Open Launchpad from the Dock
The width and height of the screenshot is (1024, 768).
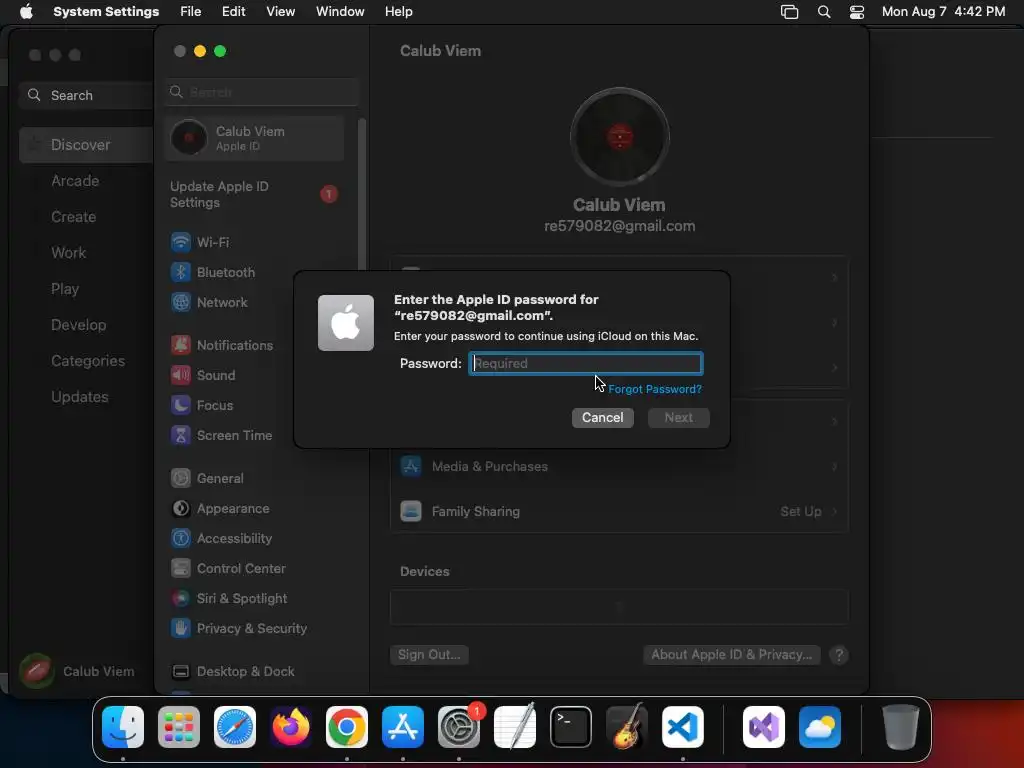[x=179, y=727]
